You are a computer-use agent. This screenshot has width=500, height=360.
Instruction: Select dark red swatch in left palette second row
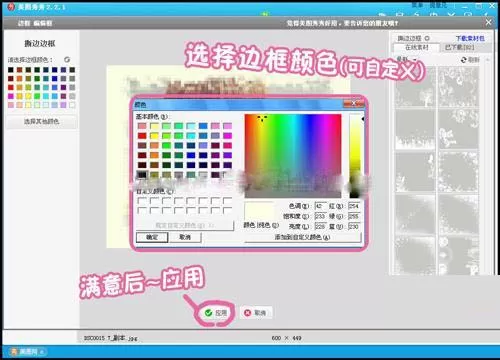coord(11,79)
